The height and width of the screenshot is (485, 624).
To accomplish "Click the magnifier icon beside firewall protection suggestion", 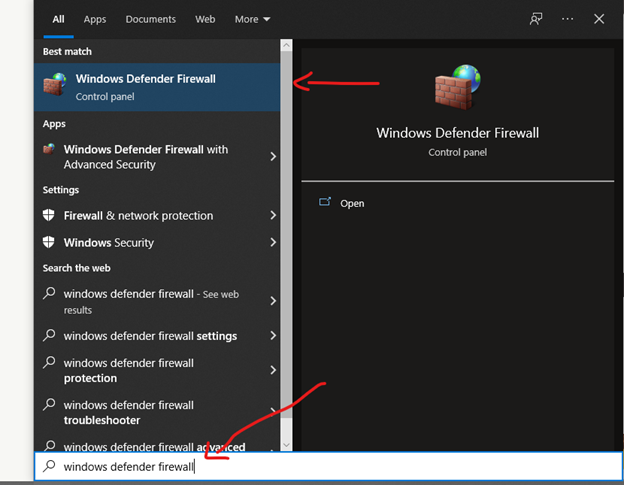I will coord(49,362).
